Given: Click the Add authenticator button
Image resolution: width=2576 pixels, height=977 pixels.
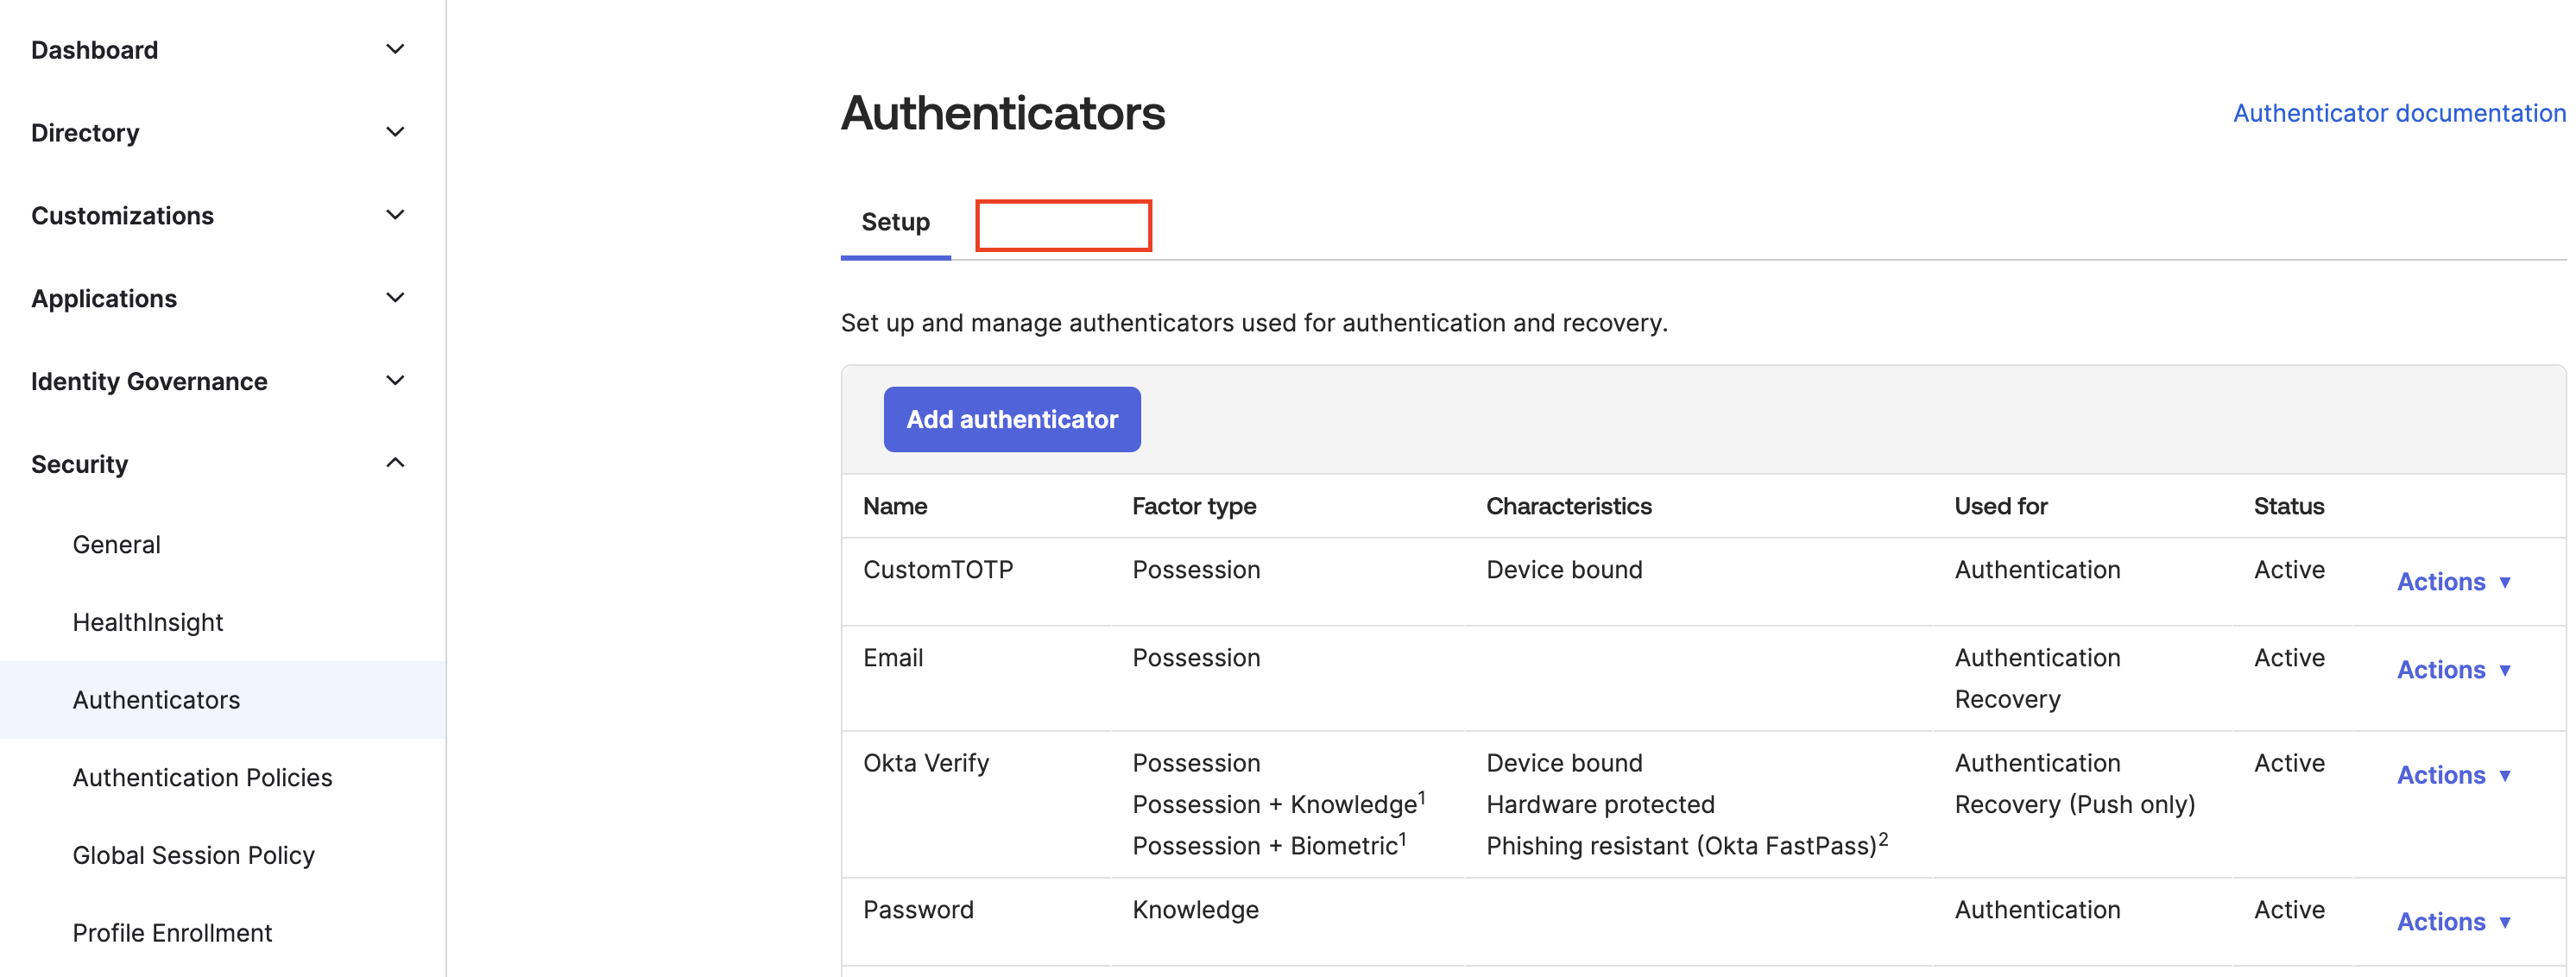Looking at the screenshot, I should click(x=1011, y=419).
